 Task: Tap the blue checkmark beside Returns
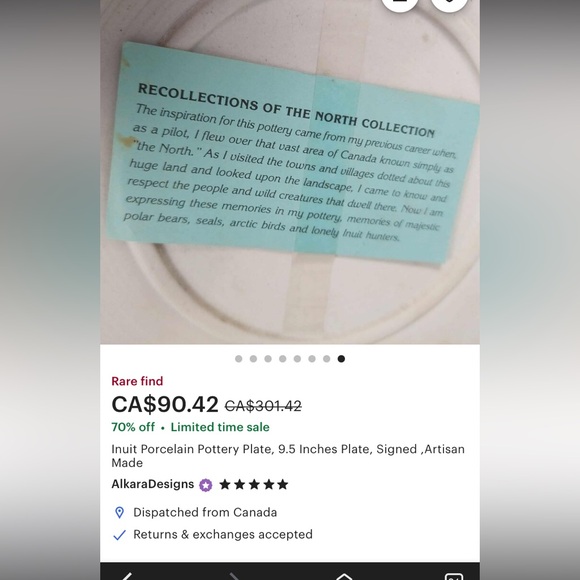point(119,535)
